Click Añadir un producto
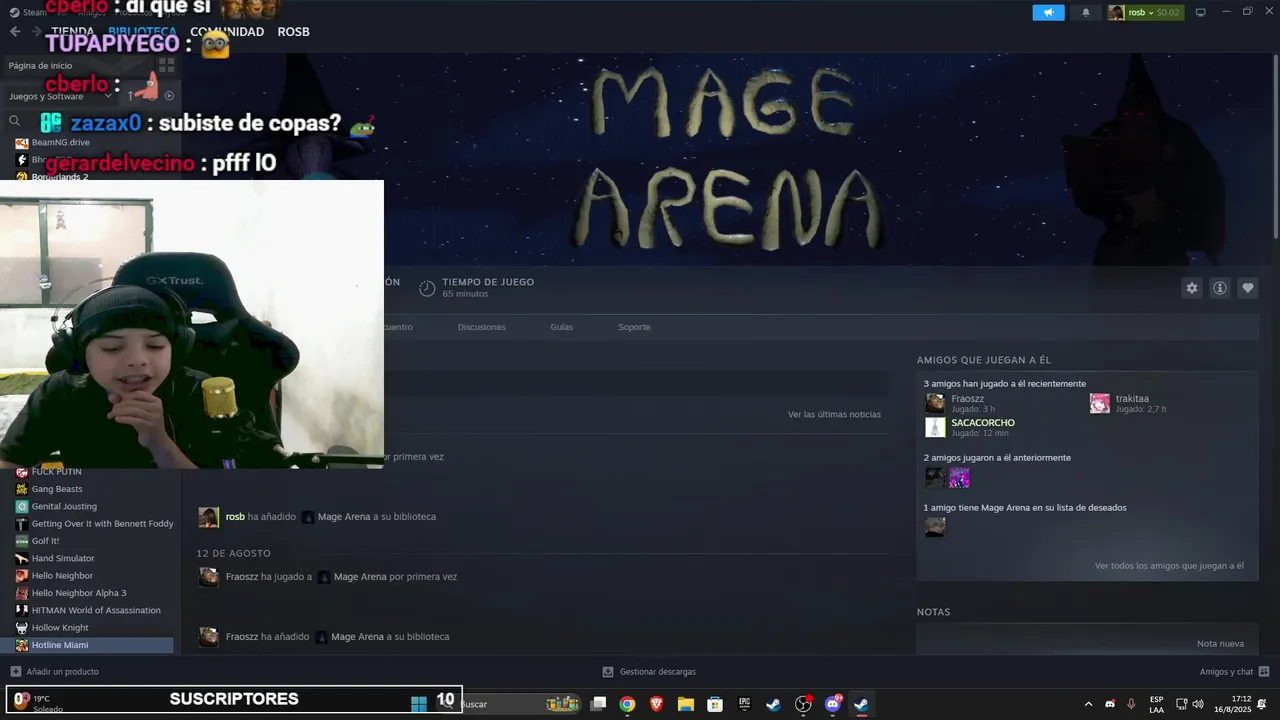This screenshot has width=1280, height=720. (55, 672)
